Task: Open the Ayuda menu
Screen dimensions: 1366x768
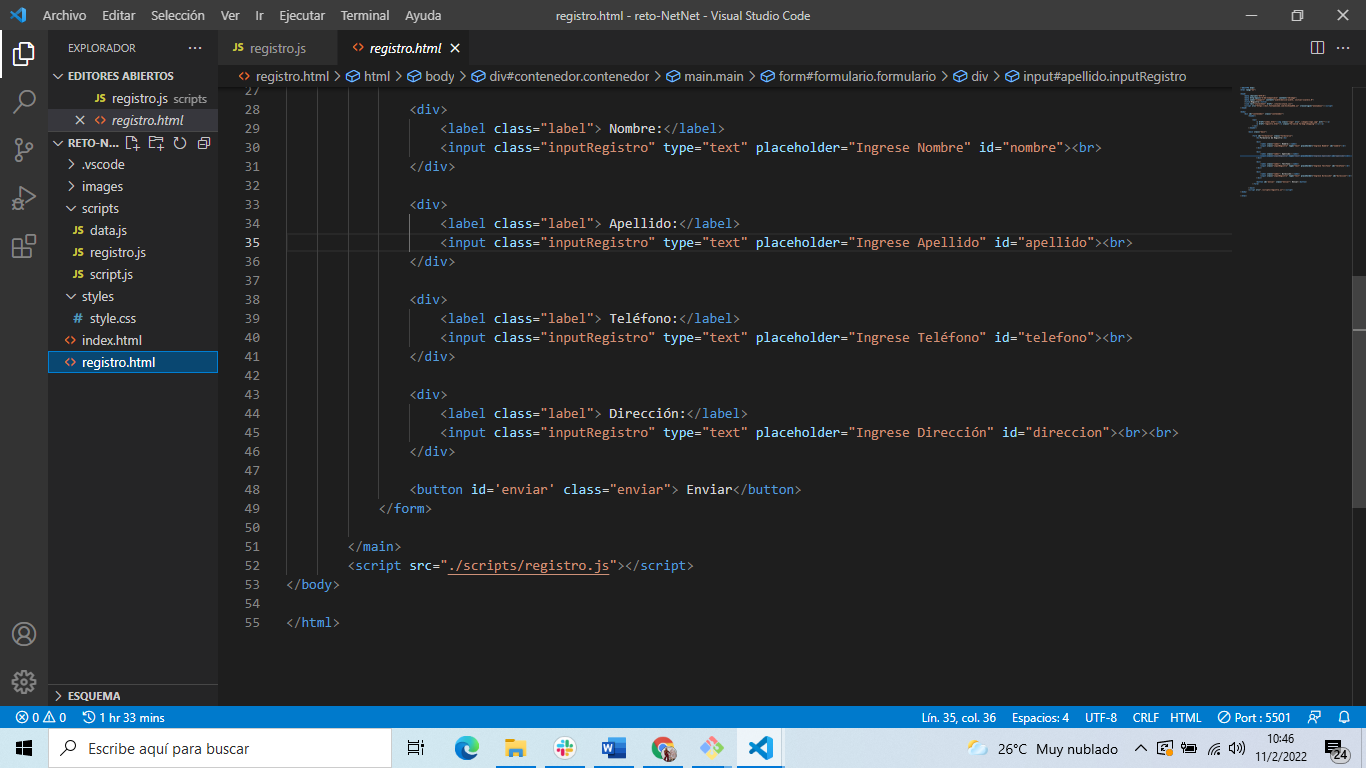Action: (x=423, y=15)
